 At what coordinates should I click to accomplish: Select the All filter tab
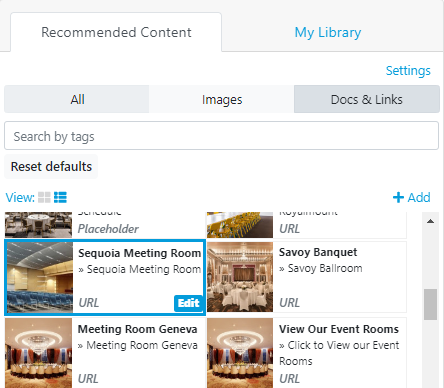77,99
